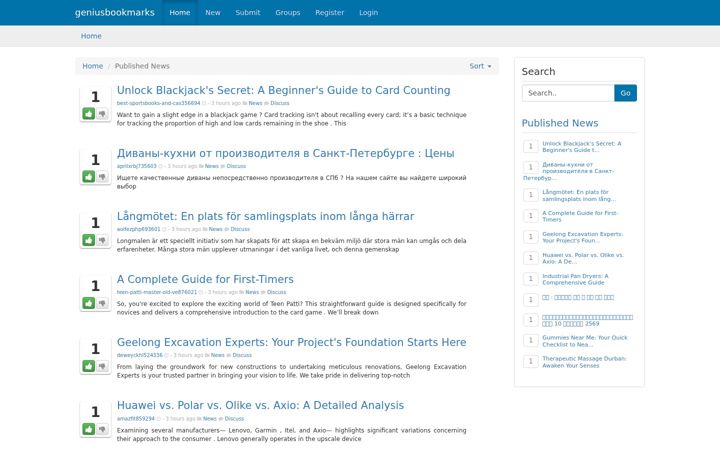
Task: Open sidebar link Långmötet: En plats för
Action: point(579,196)
